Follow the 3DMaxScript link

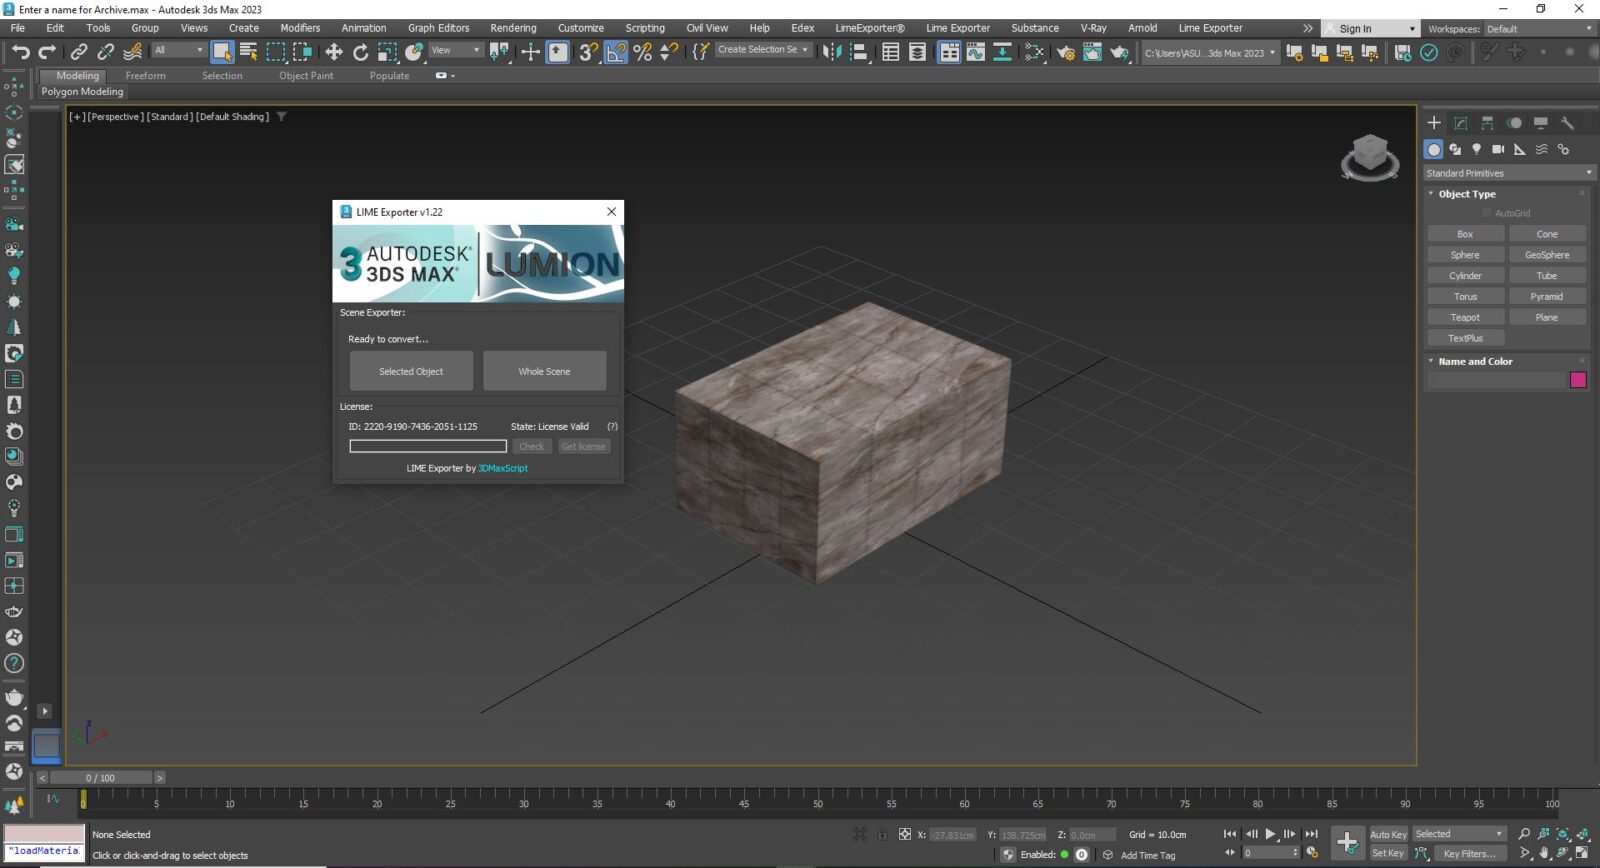[503, 468]
